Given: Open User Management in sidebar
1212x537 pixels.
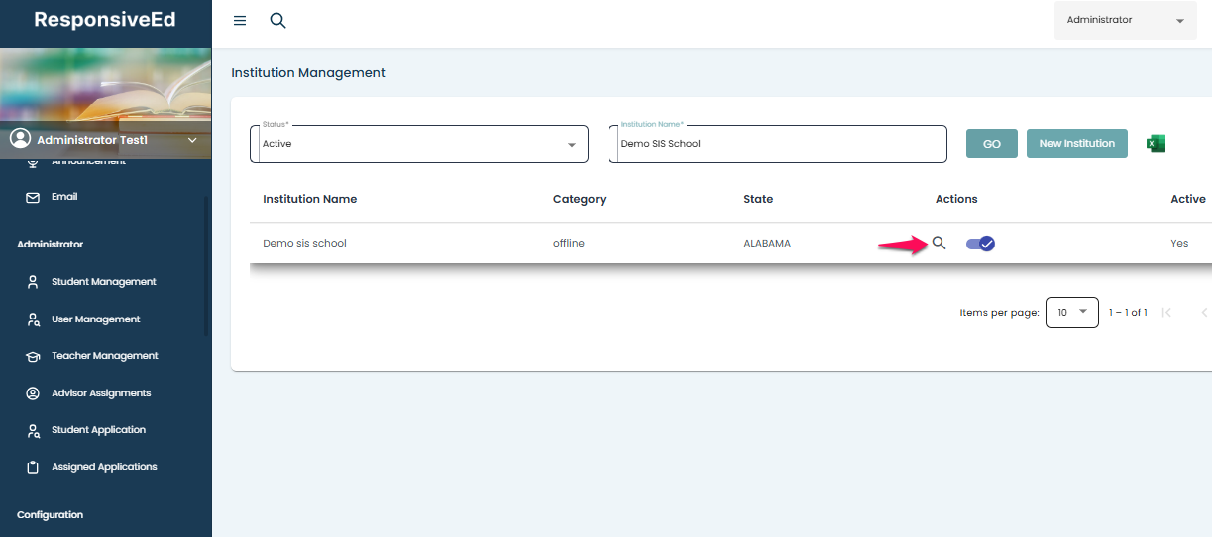Looking at the screenshot, I should (x=96, y=319).
